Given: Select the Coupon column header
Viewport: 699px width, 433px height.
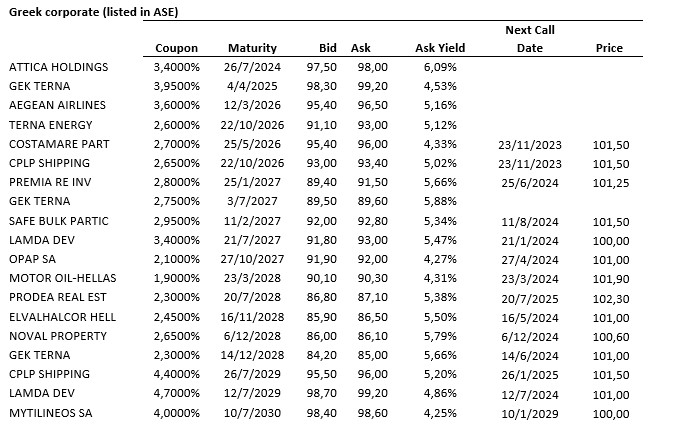Looking at the screenshot, I should [x=177, y=48].
